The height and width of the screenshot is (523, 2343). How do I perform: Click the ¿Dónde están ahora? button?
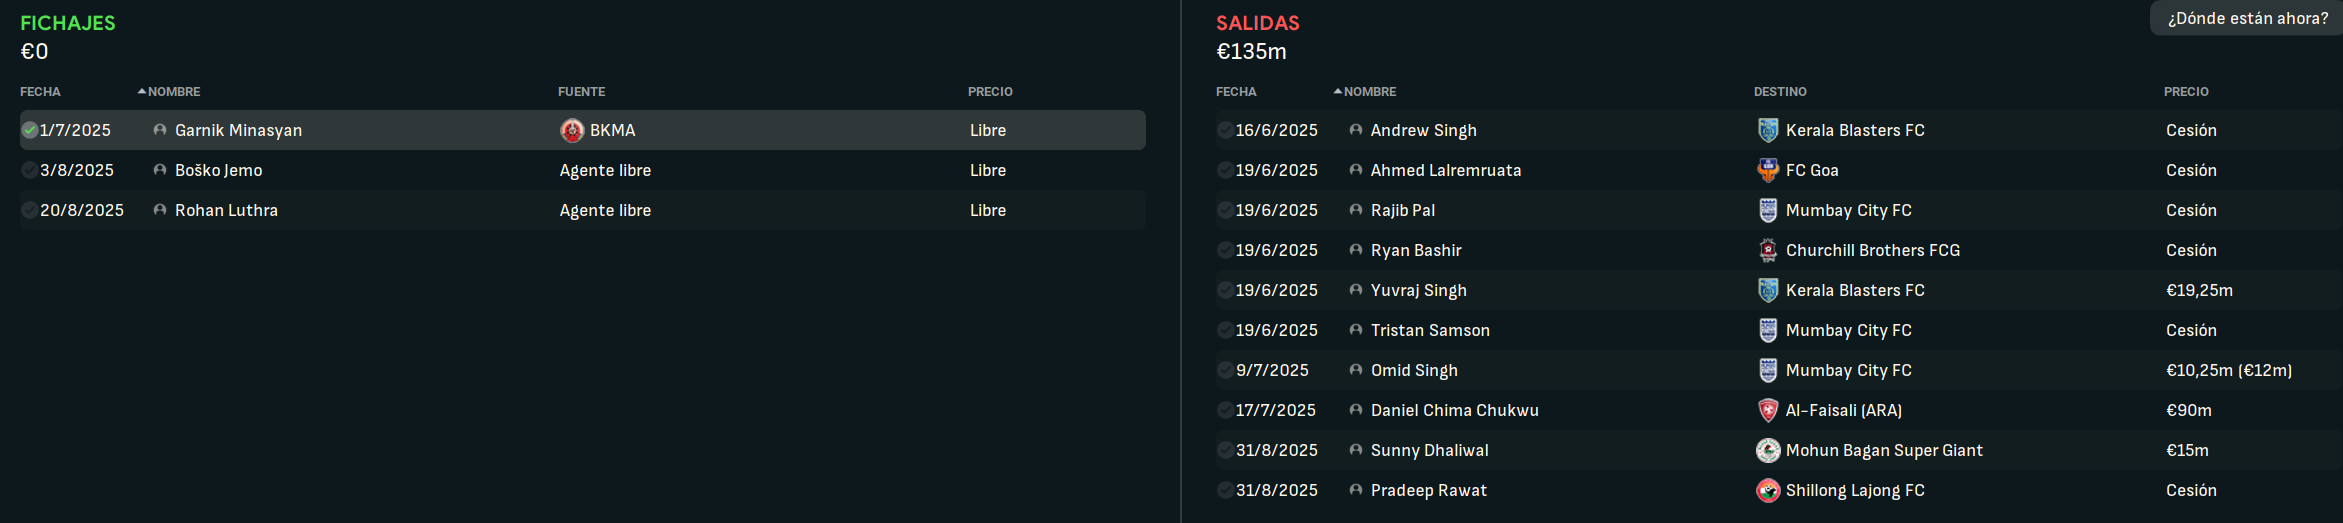(x=2247, y=18)
